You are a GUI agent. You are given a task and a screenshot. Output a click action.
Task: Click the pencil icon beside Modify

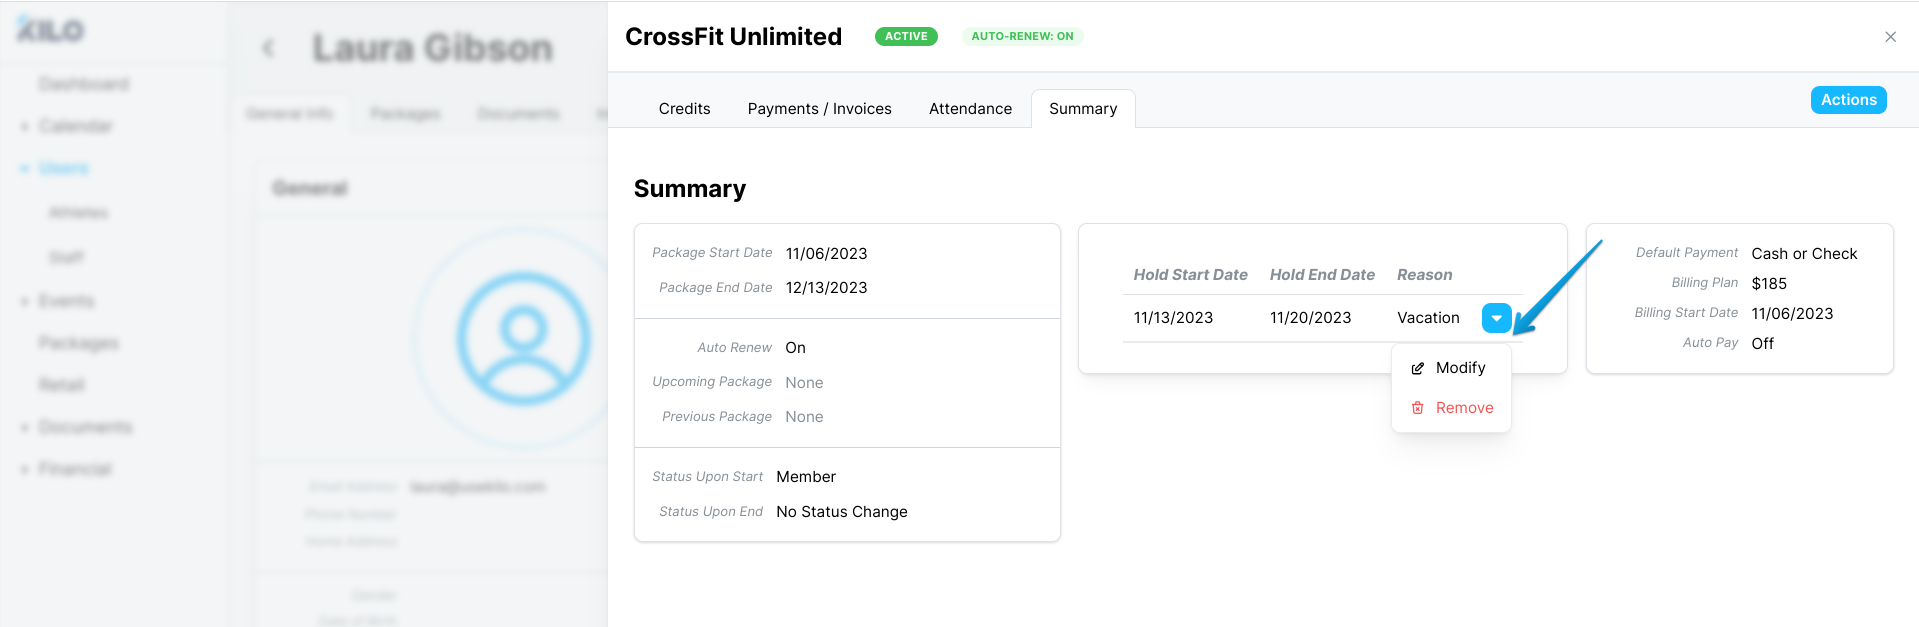click(x=1417, y=369)
